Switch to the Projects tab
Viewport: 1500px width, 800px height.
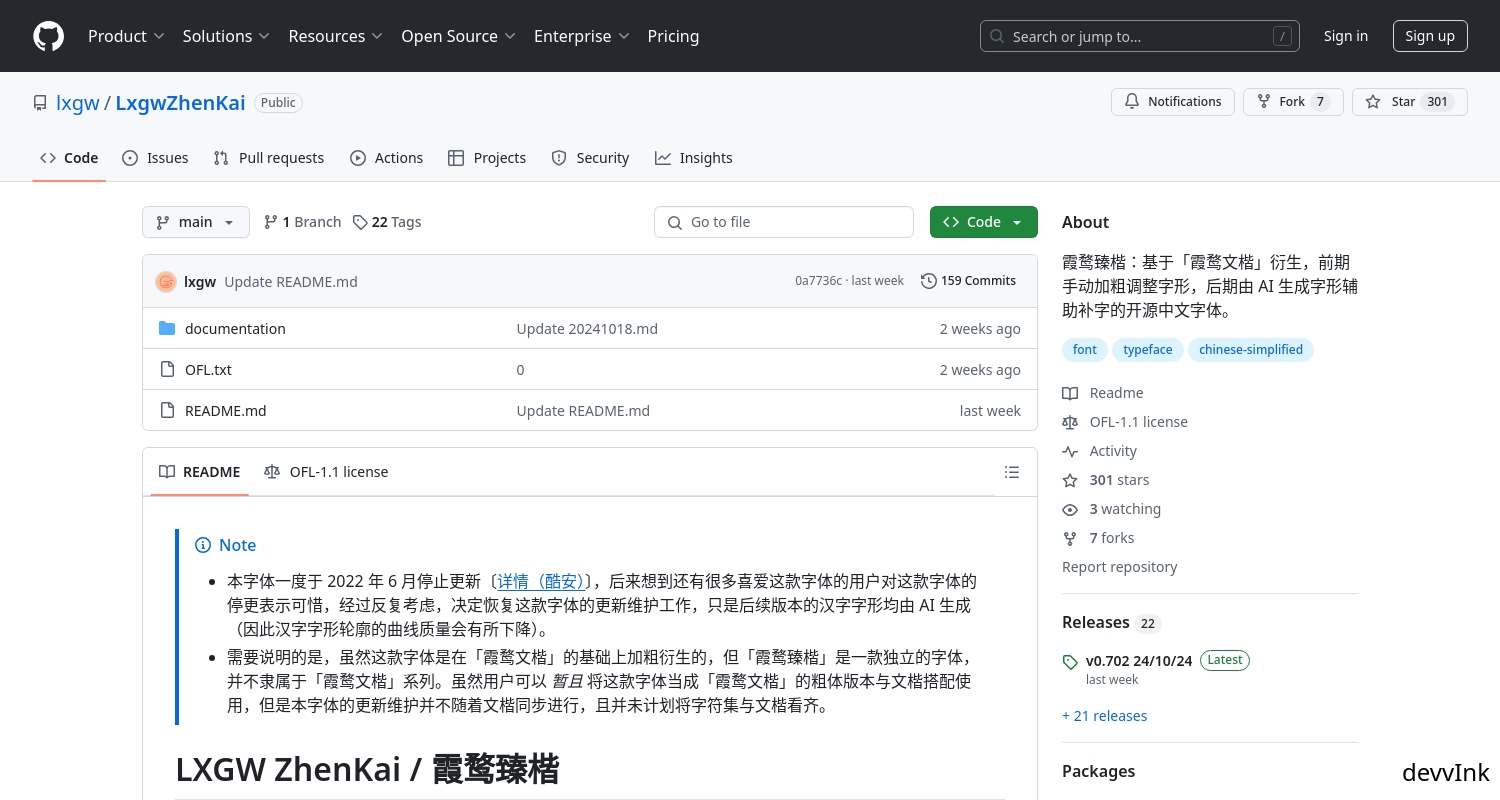tap(487, 158)
